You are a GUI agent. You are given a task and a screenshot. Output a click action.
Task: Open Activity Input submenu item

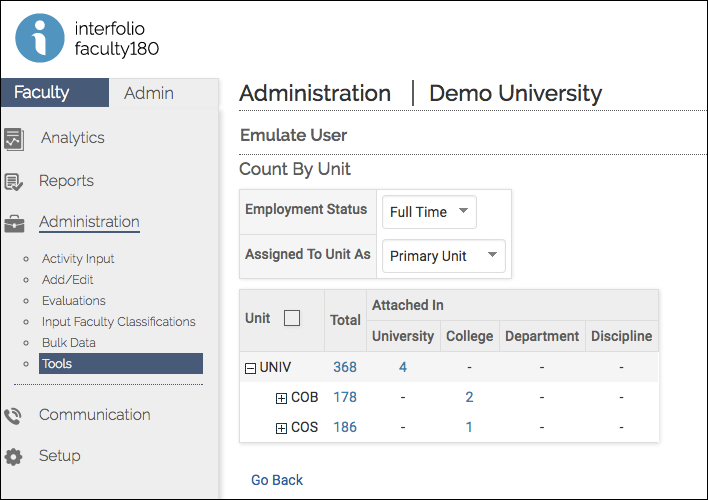(x=78, y=259)
